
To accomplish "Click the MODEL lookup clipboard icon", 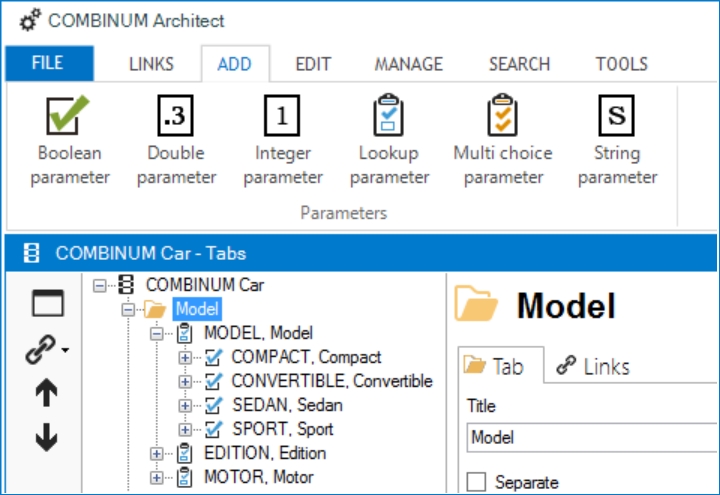I will click(x=185, y=333).
